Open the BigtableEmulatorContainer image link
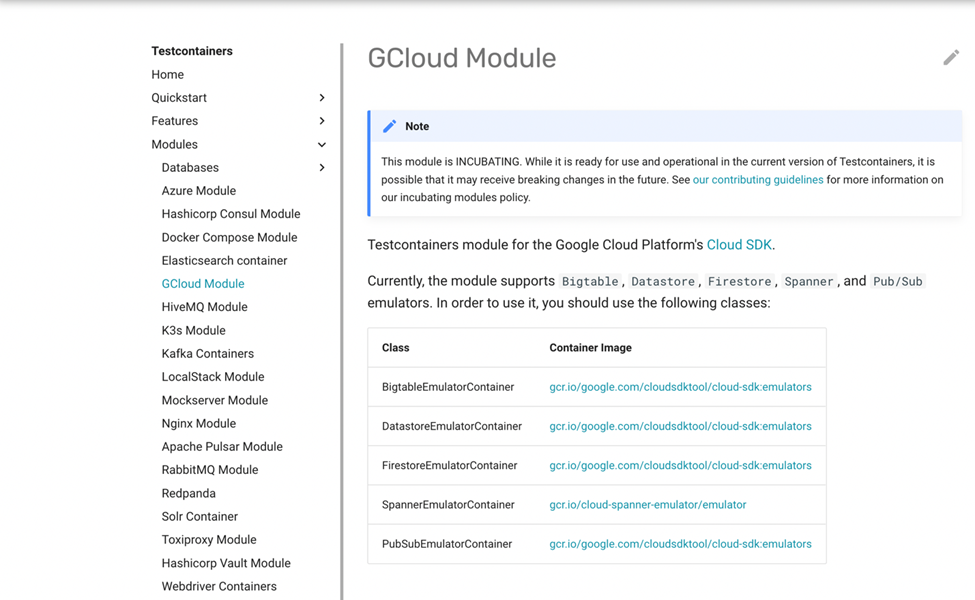The image size is (975, 600). point(680,387)
